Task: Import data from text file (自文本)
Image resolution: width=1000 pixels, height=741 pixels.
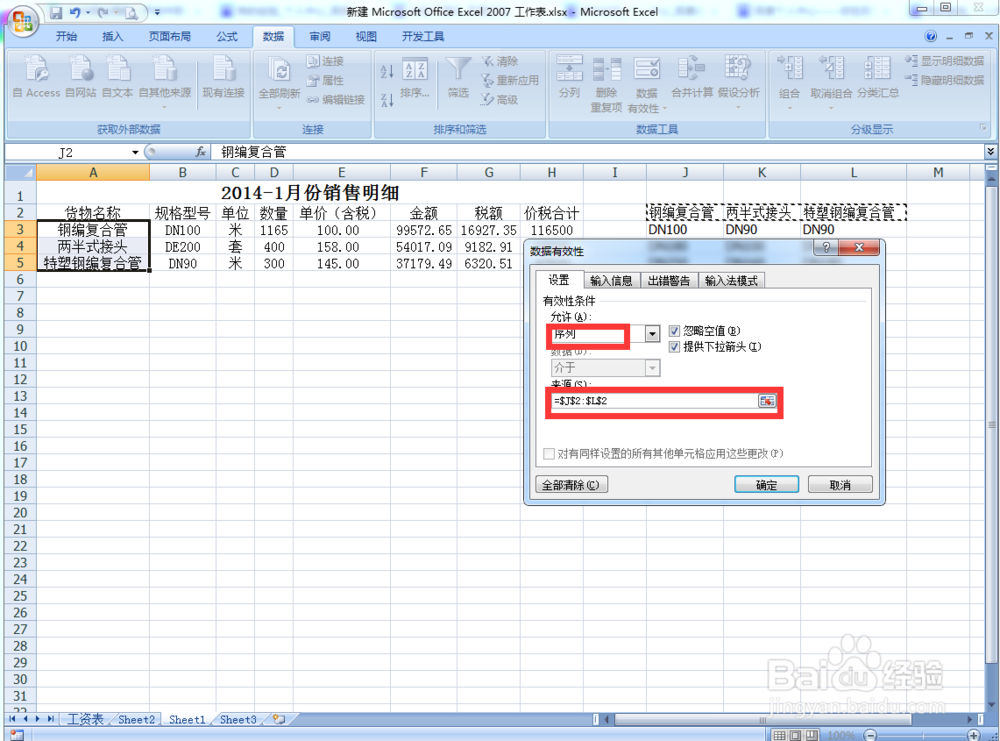Action: coord(117,77)
